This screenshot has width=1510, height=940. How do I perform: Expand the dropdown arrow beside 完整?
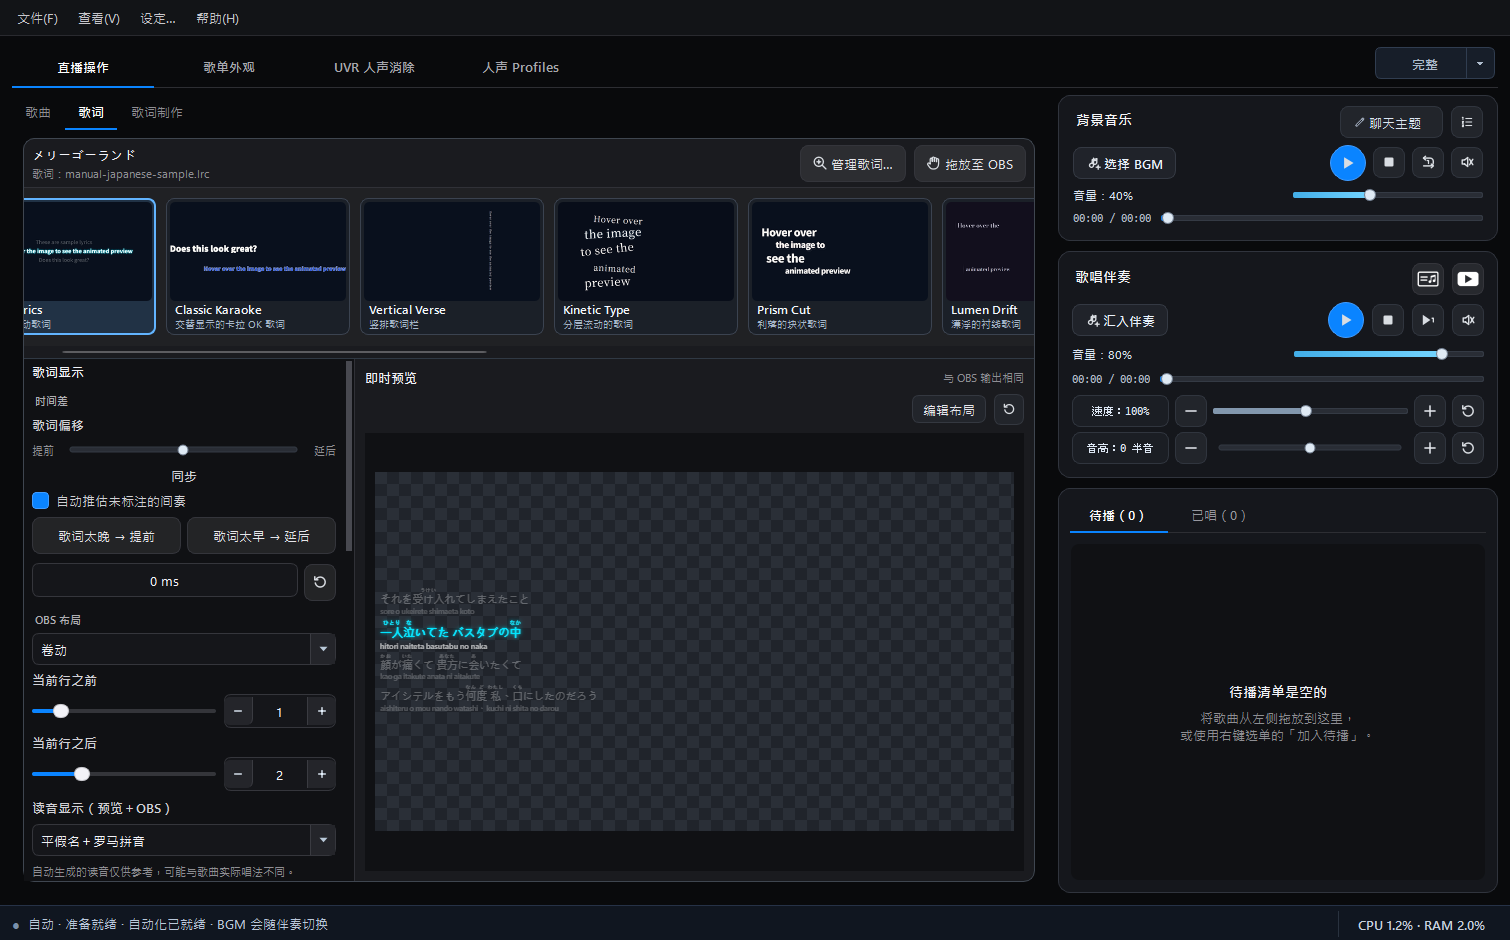[1481, 64]
